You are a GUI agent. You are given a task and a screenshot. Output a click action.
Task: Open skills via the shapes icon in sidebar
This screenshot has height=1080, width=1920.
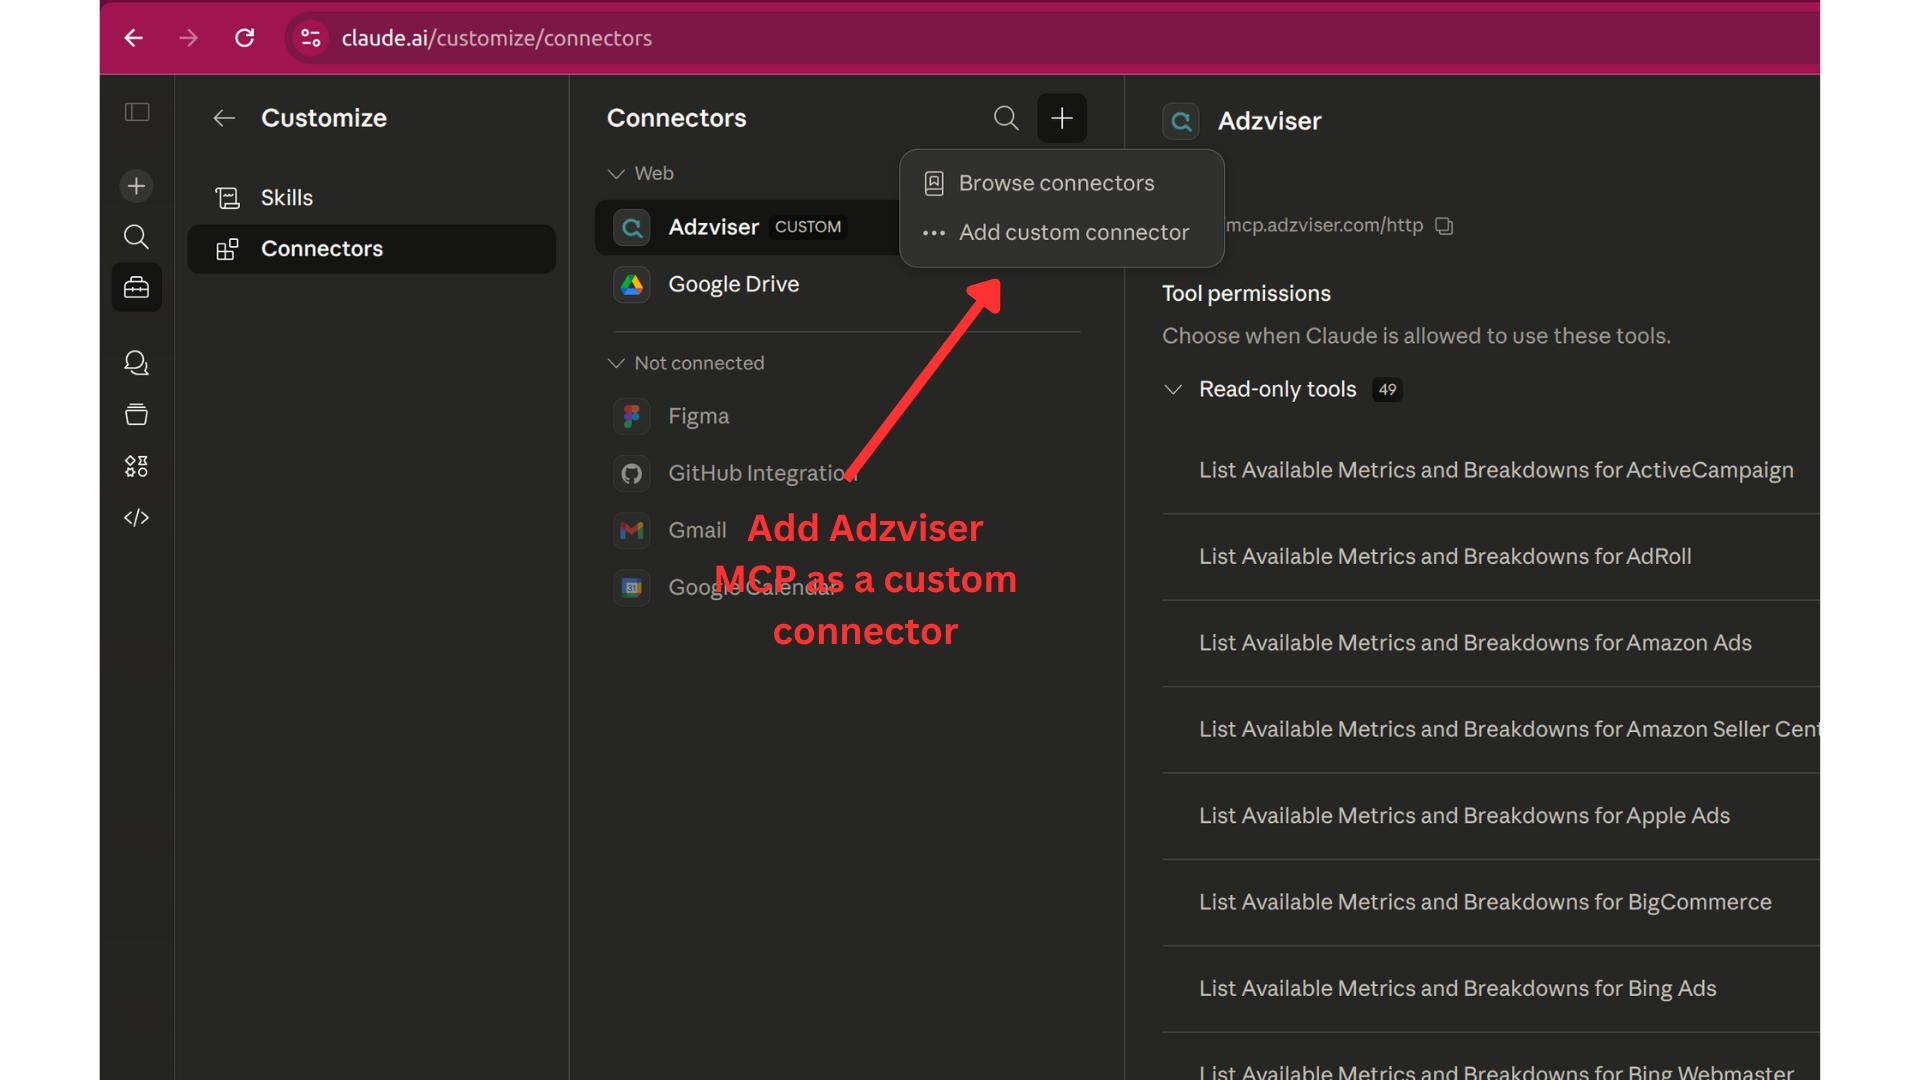pyautogui.click(x=136, y=466)
